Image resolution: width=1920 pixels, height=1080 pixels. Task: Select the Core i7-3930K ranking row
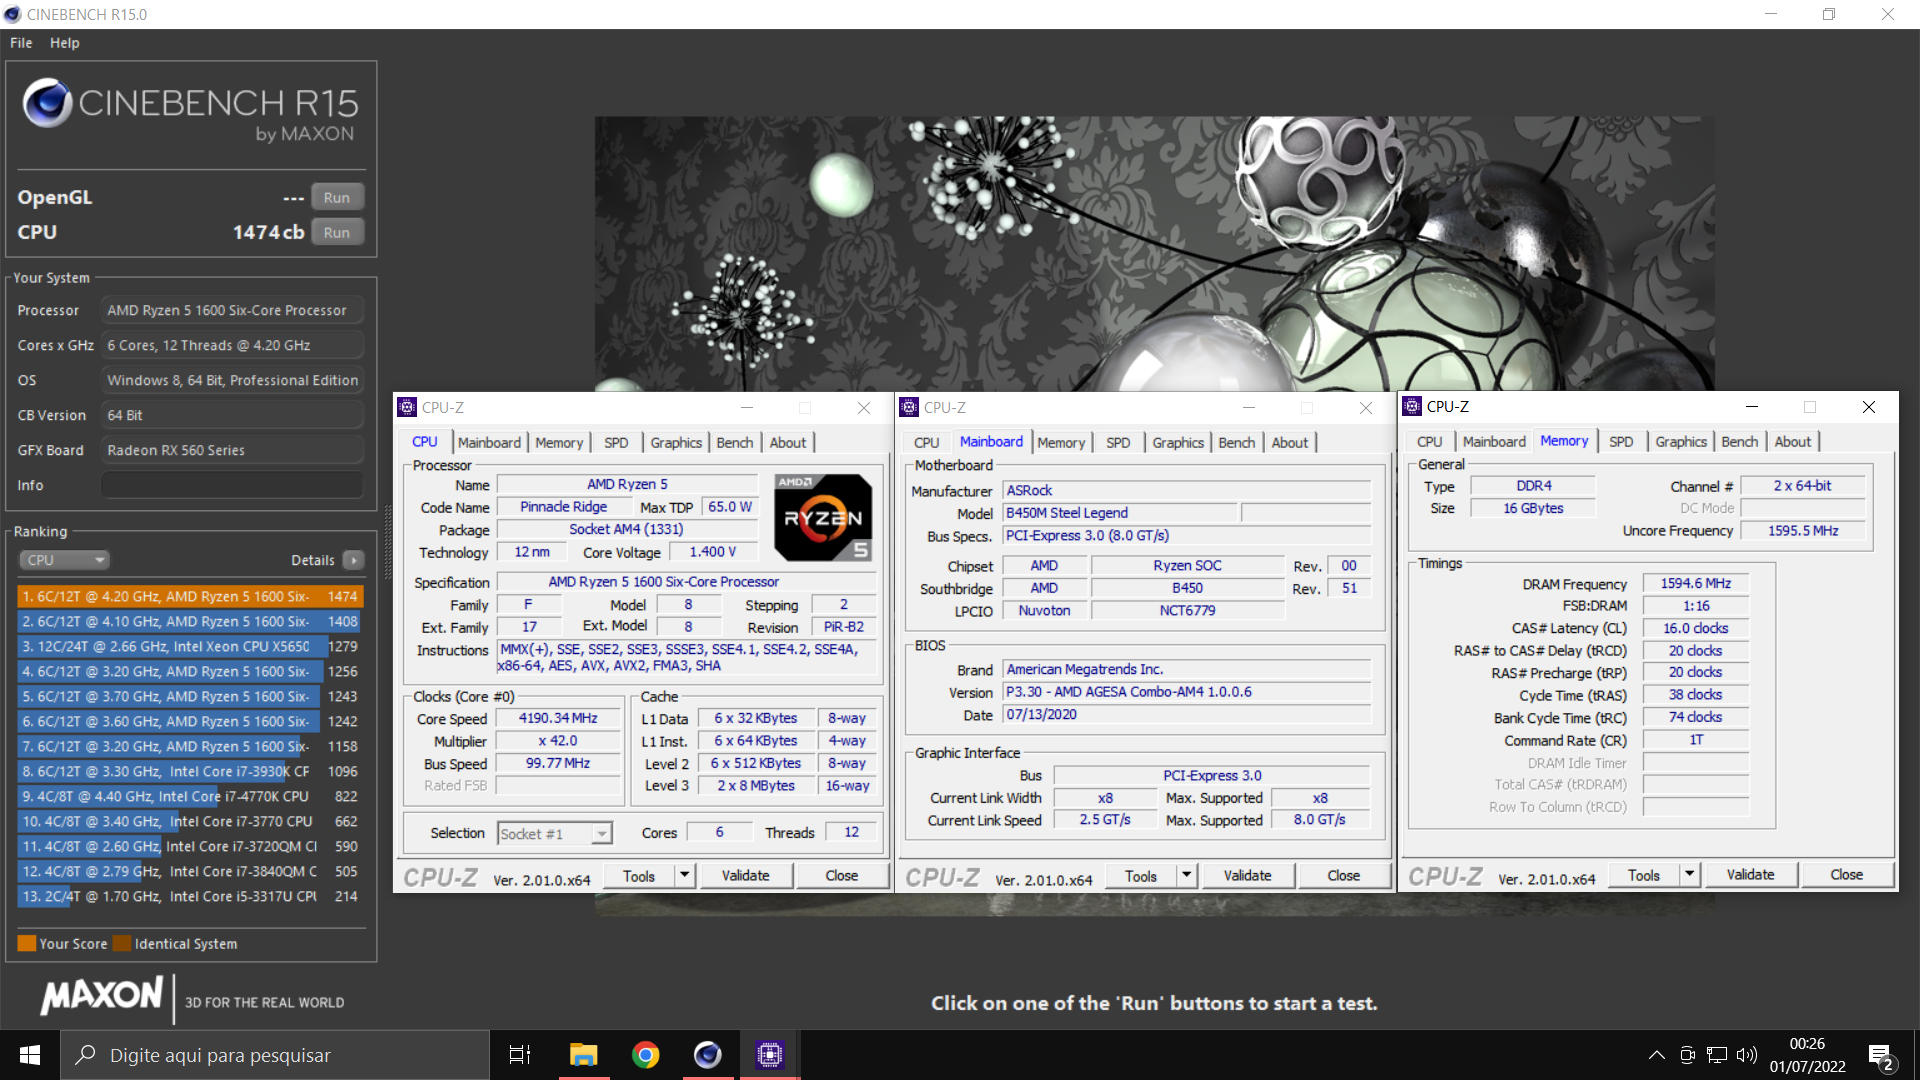click(190, 771)
